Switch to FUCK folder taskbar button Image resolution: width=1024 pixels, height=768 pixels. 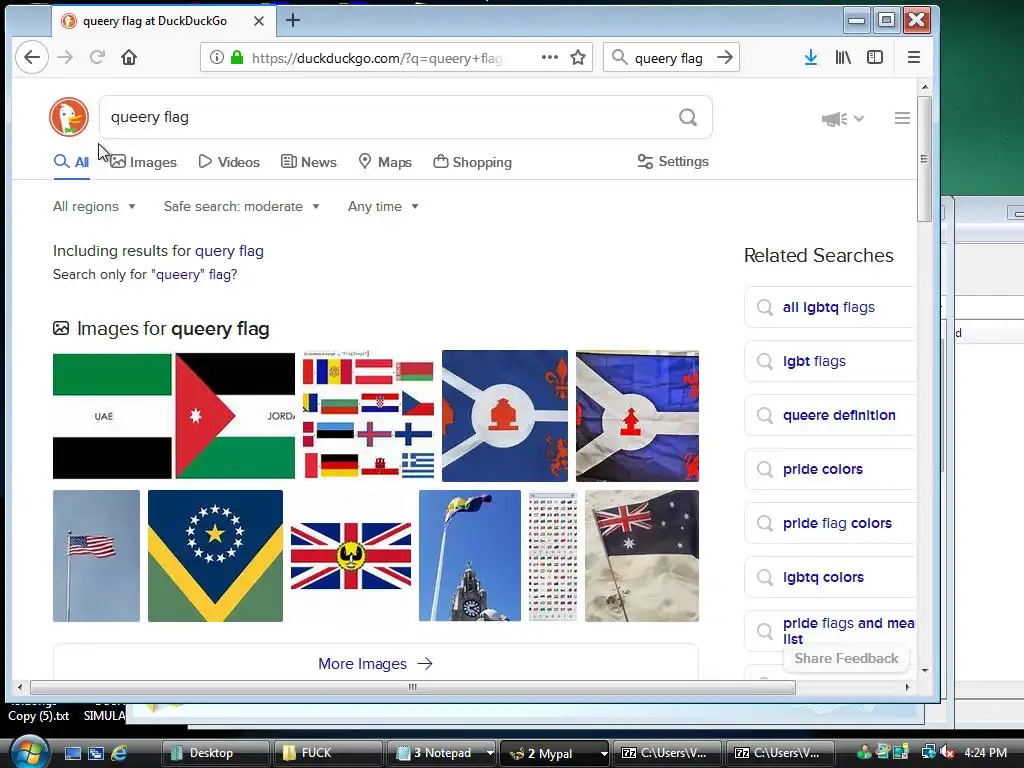(x=328, y=753)
